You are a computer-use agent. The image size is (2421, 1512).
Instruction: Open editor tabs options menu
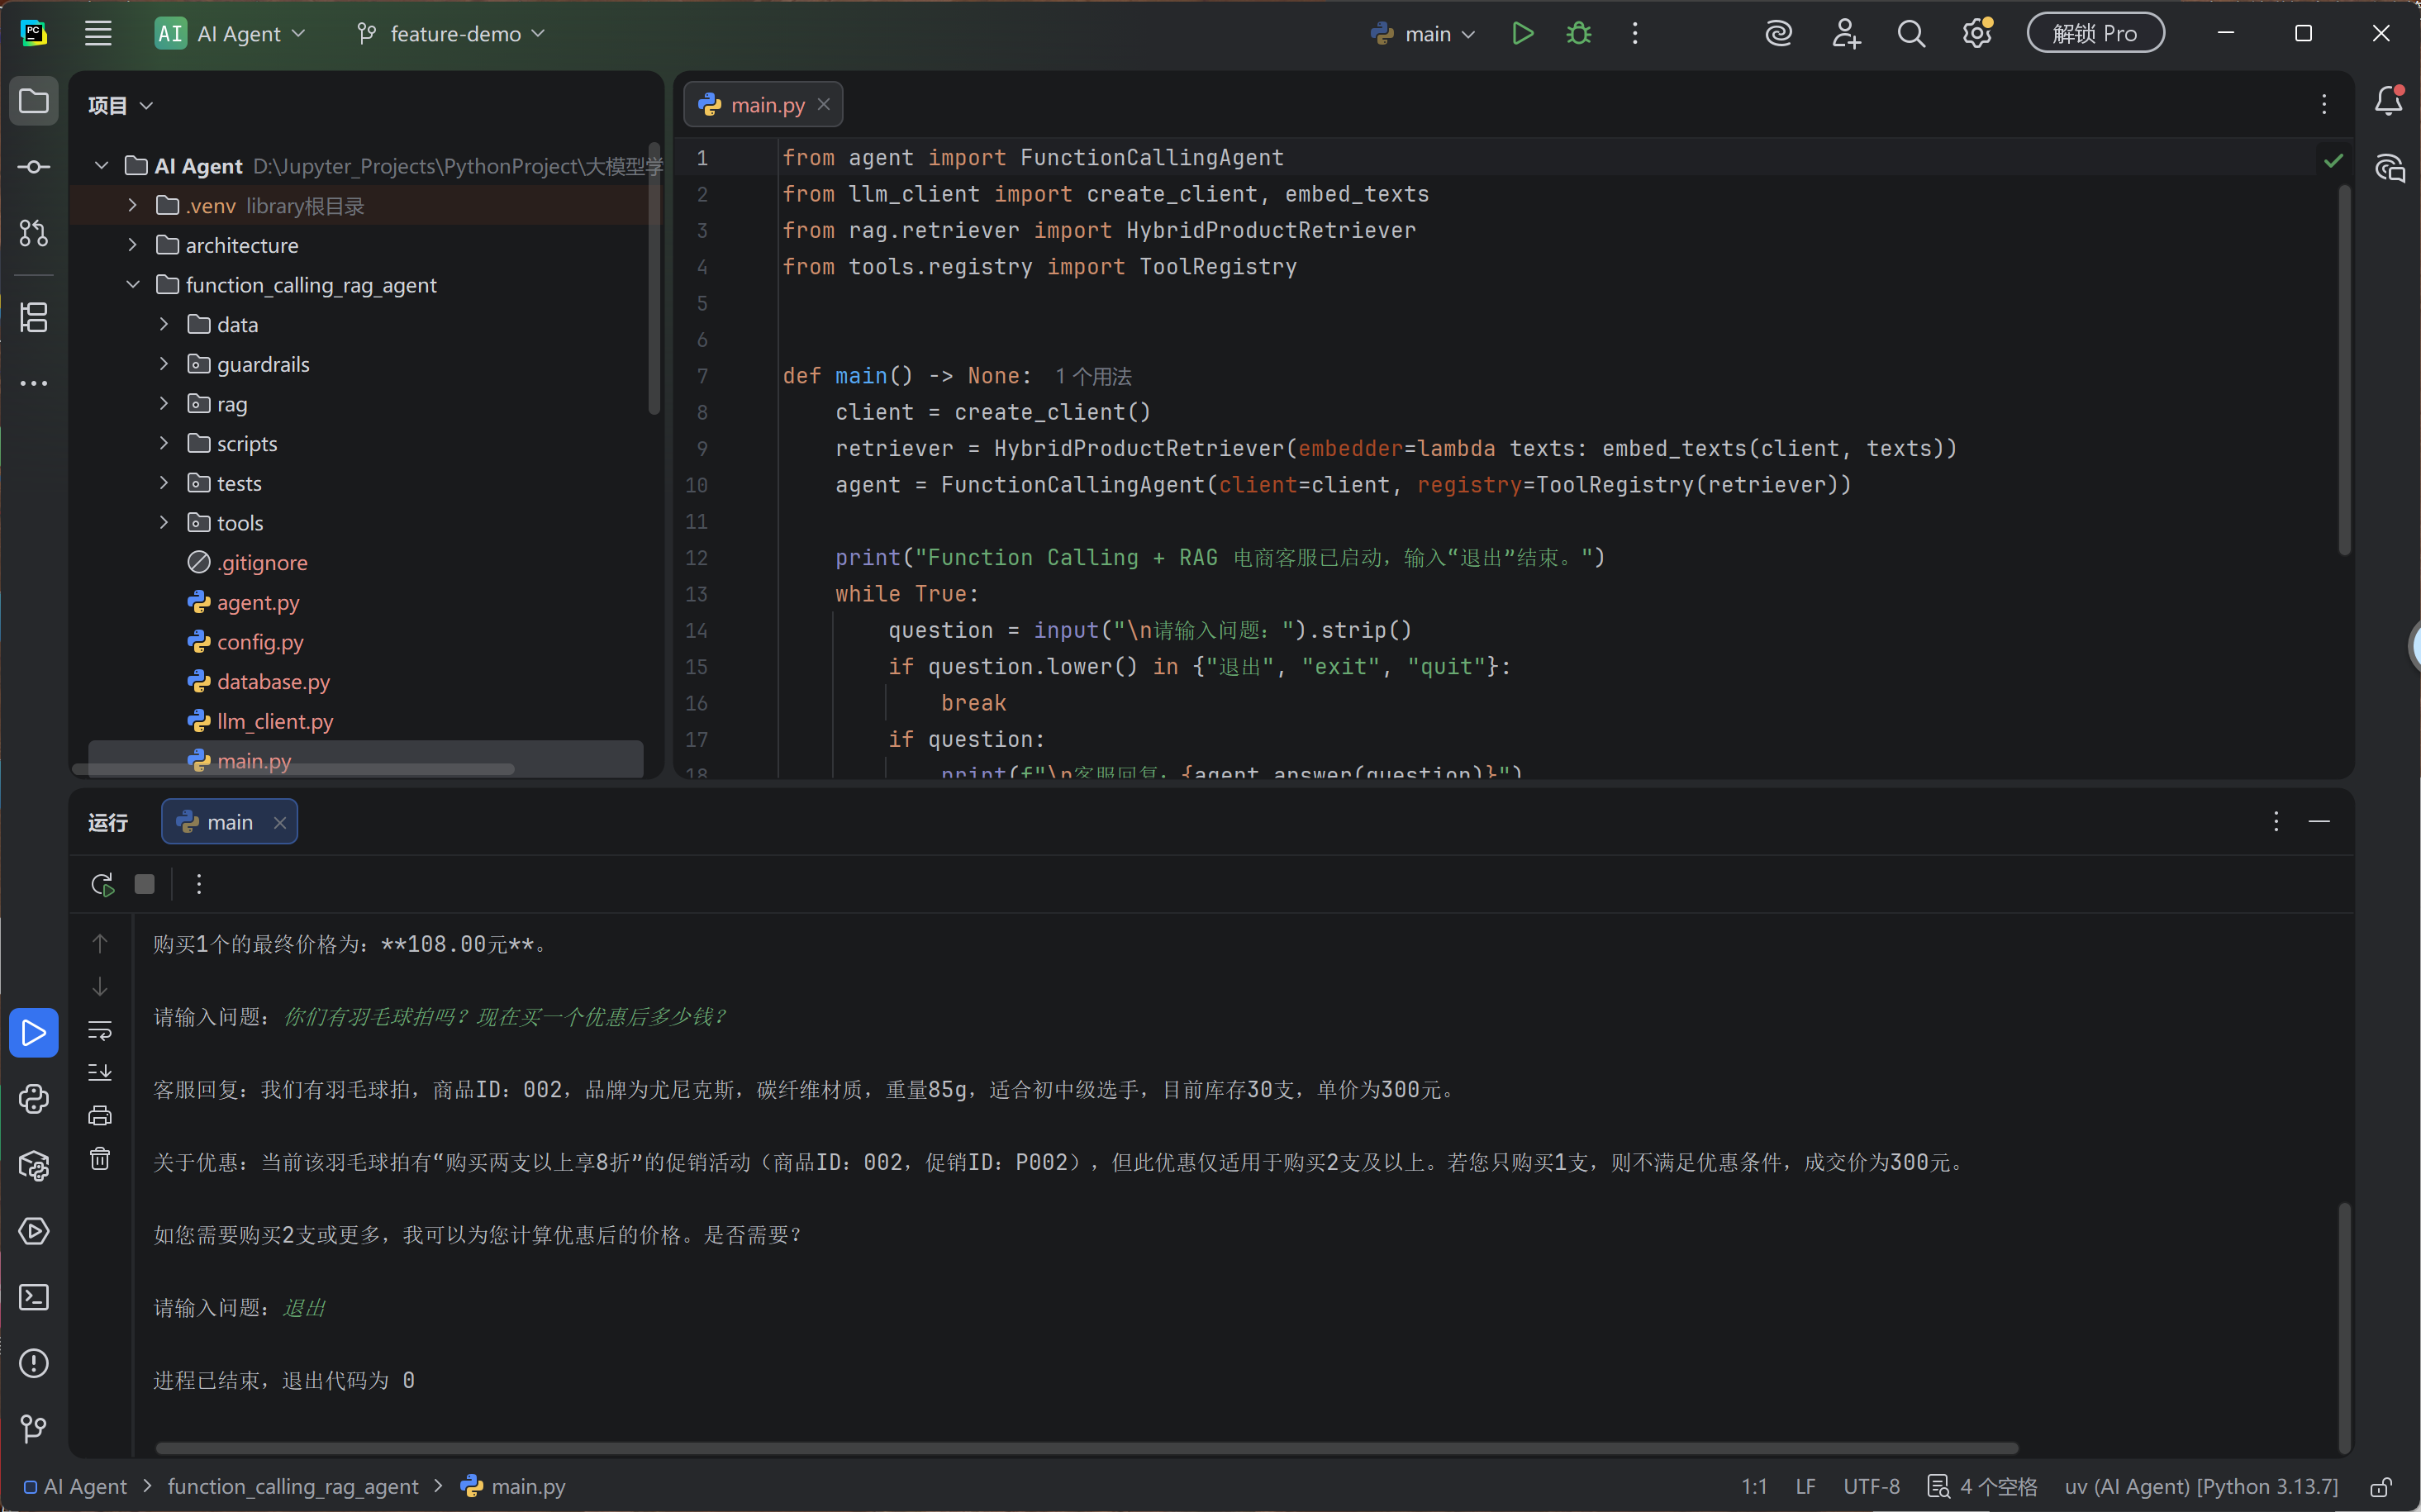click(2324, 104)
